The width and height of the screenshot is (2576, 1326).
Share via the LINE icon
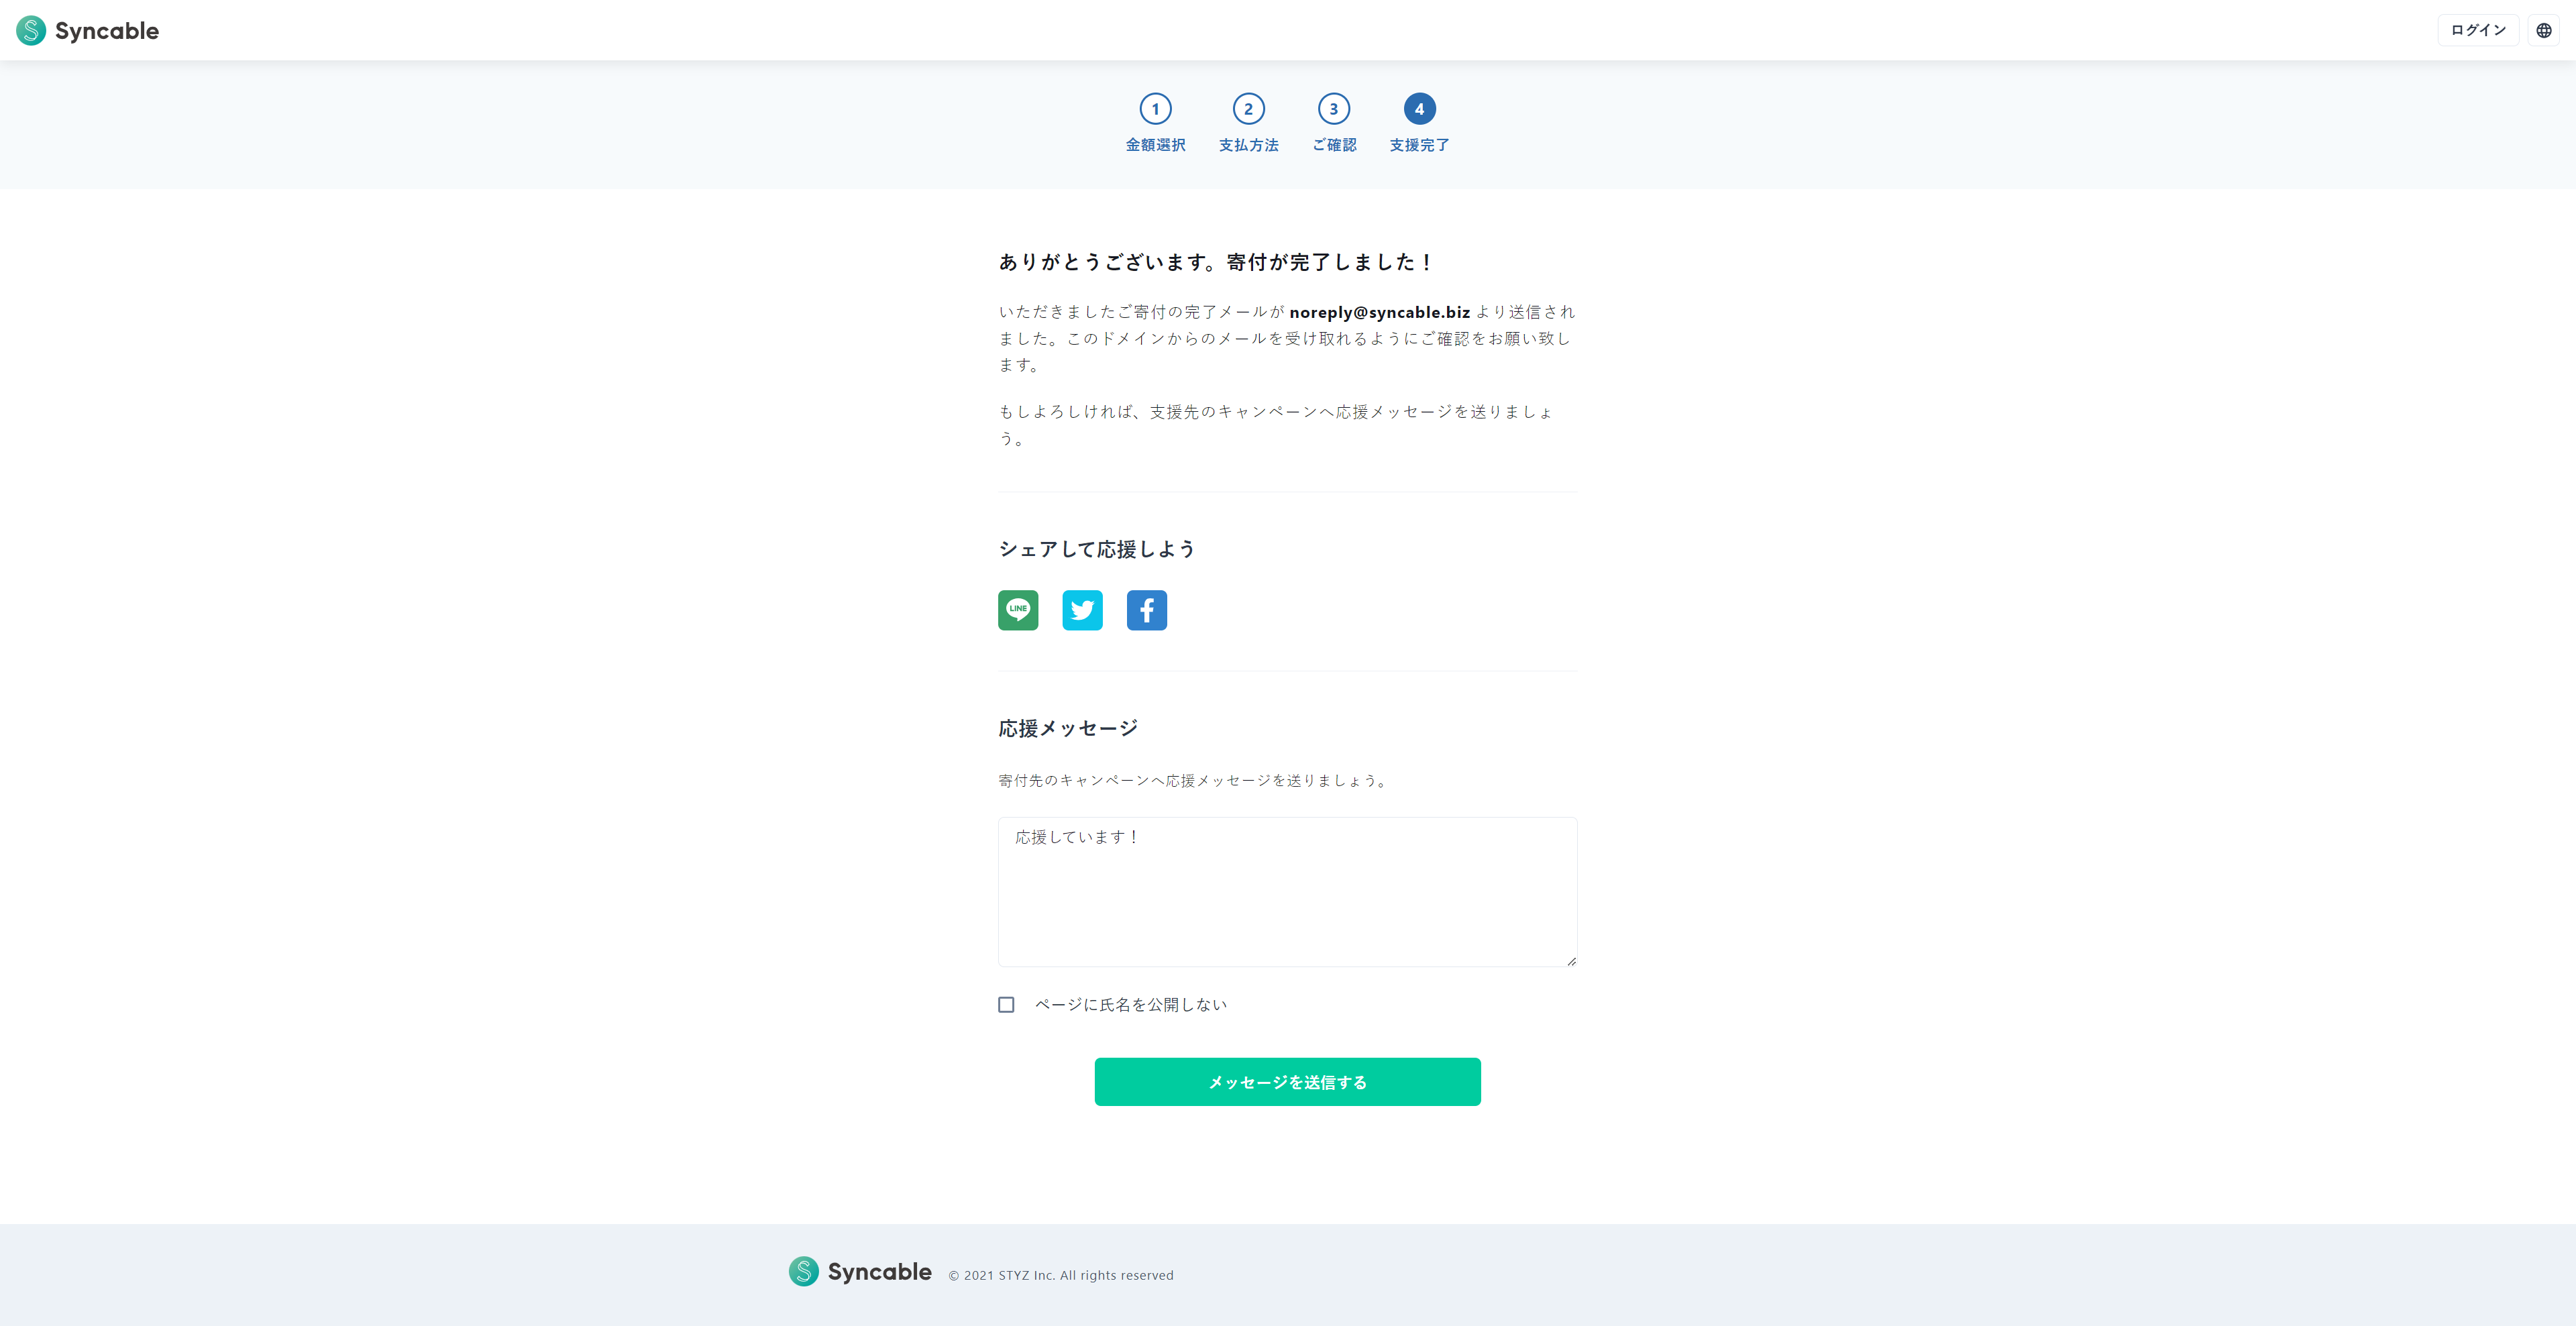click(1018, 610)
